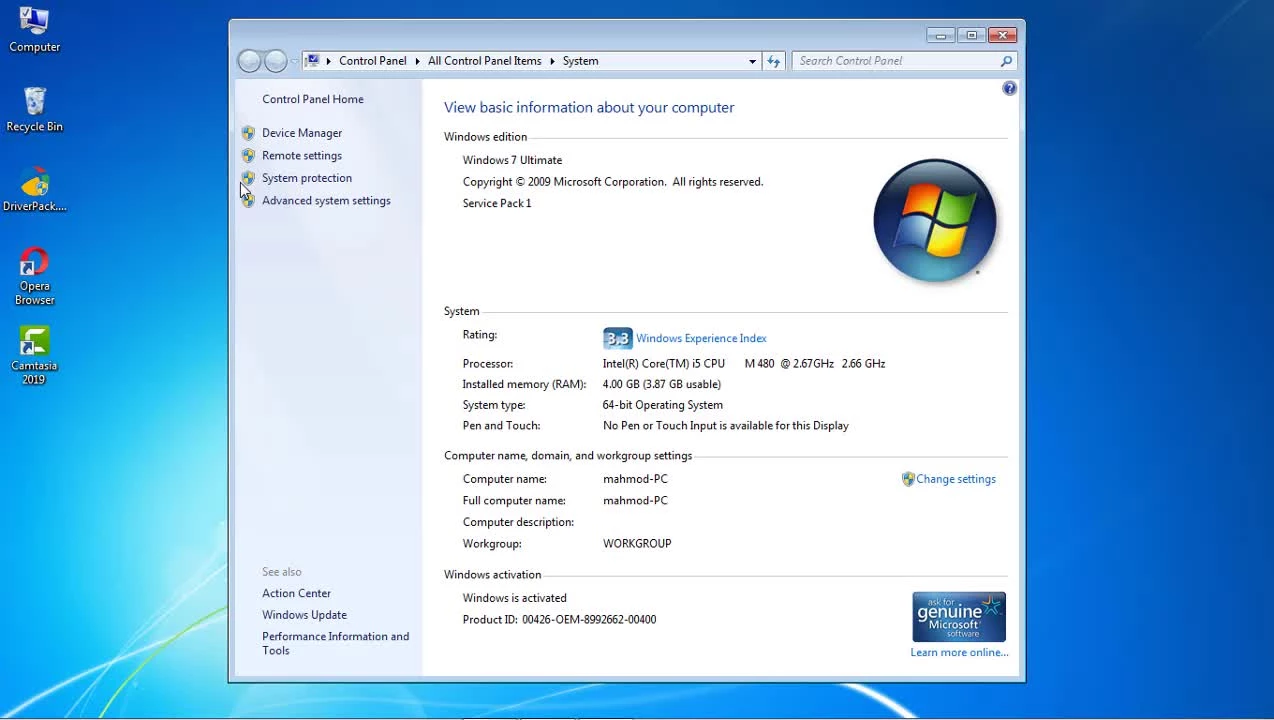Open the address bar history dropdown arrow
This screenshot has height=720, width=1274.
point(752,61)
